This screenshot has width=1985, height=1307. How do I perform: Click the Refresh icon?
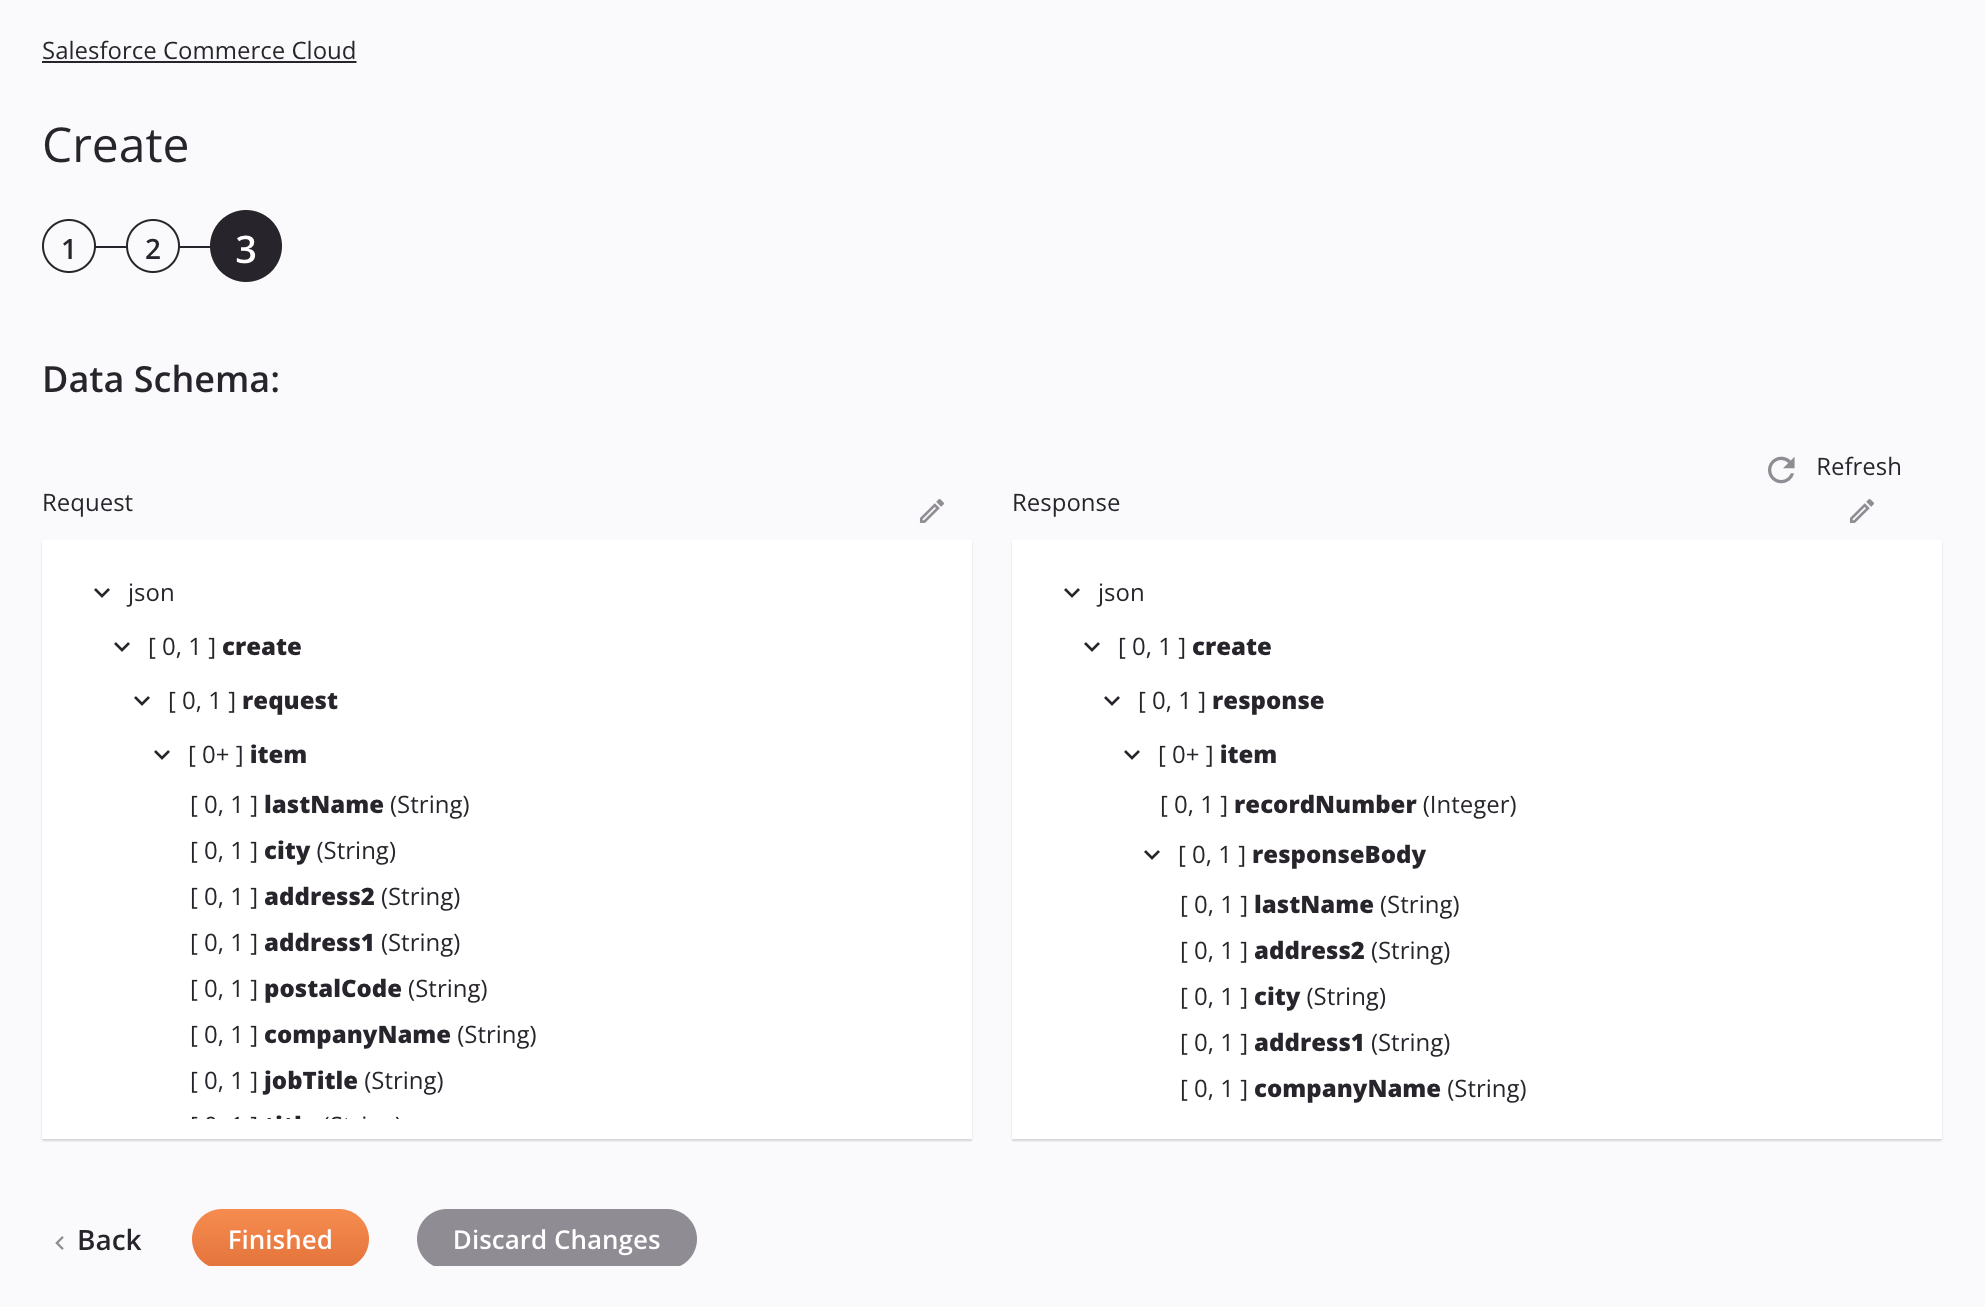1781,467
